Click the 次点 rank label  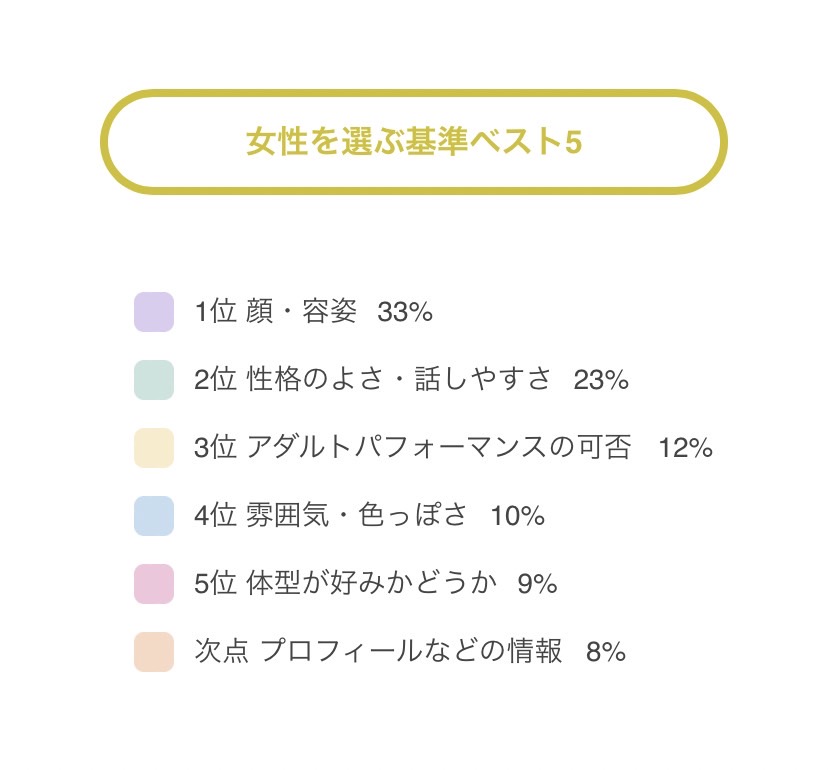coord(221,652)
